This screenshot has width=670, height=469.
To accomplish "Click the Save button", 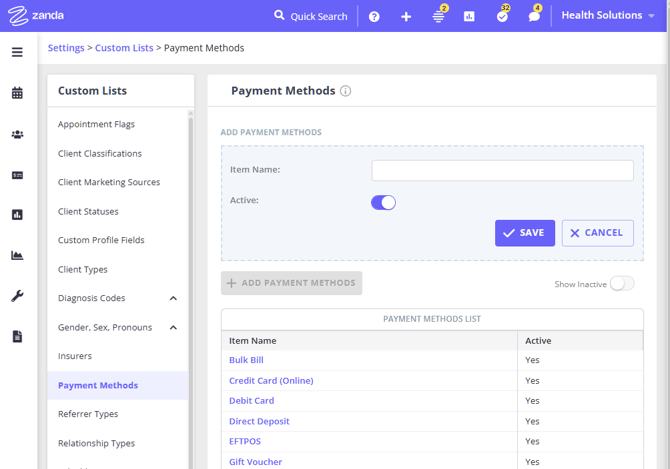I will pyautogui.click(x=524, y=233).
